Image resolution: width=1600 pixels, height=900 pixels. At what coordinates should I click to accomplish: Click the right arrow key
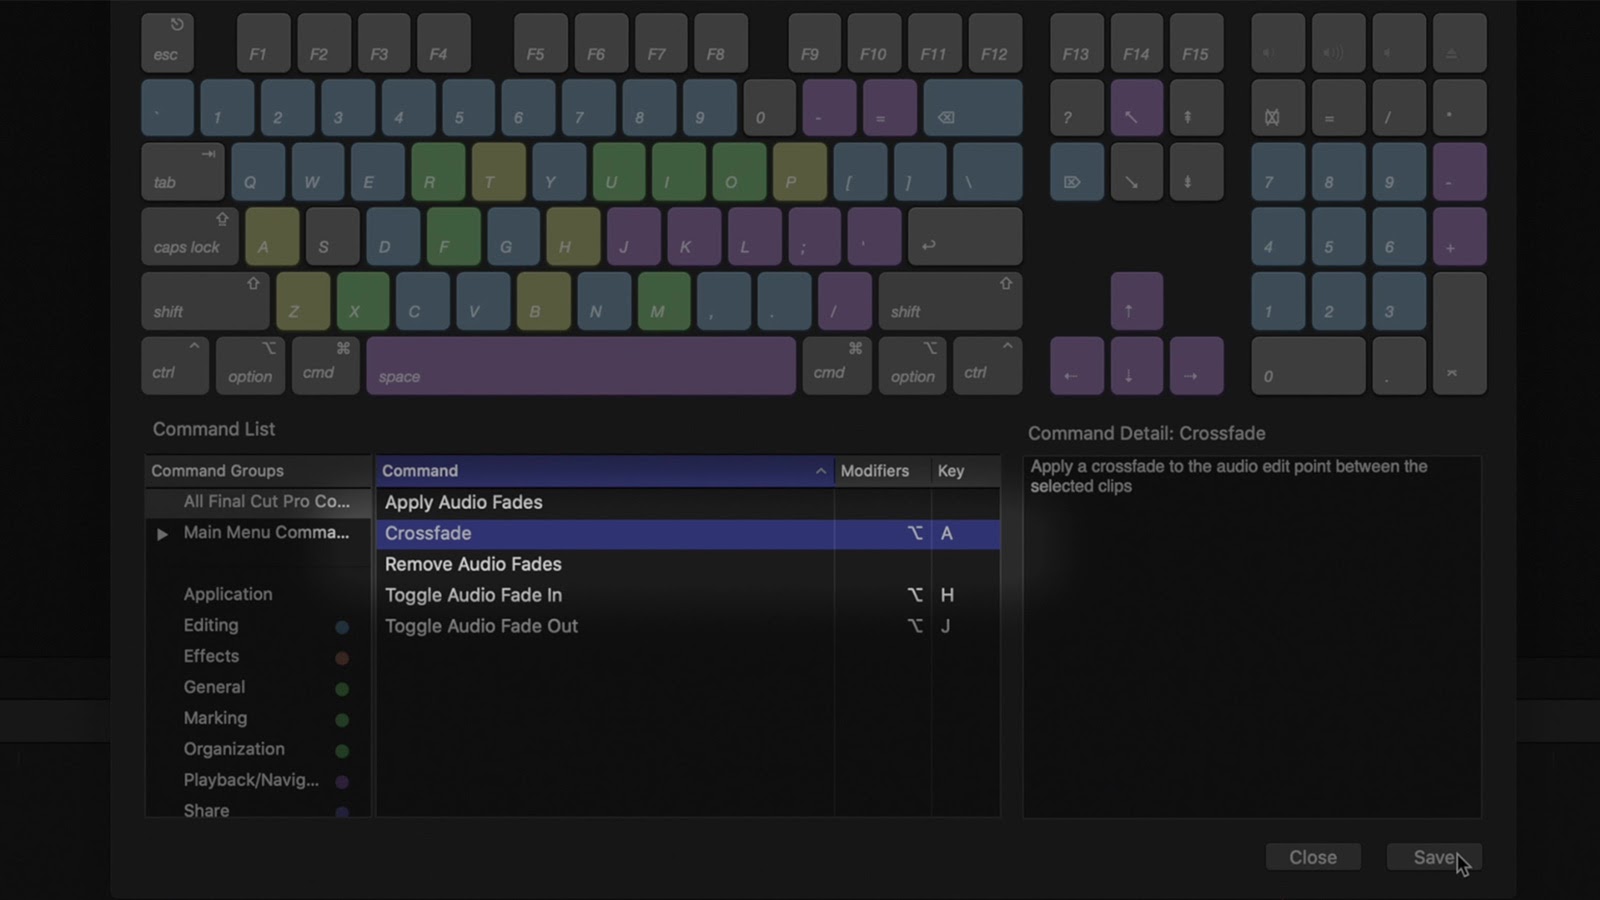coord(1196,366)
